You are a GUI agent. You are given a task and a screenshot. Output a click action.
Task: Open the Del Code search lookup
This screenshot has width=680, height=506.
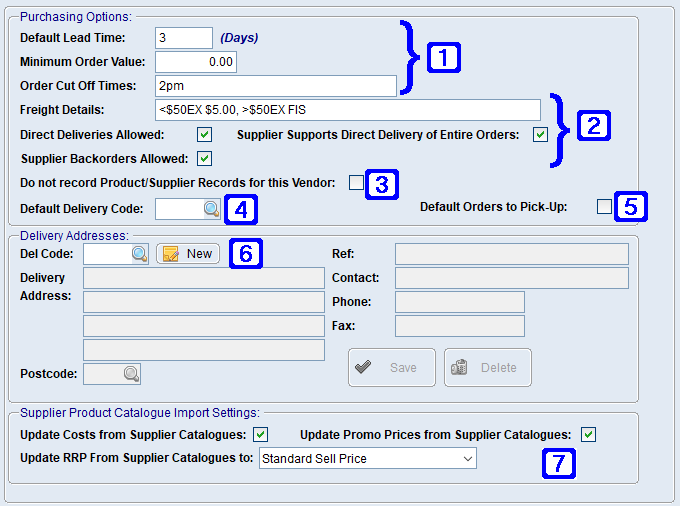pos(140,254)
